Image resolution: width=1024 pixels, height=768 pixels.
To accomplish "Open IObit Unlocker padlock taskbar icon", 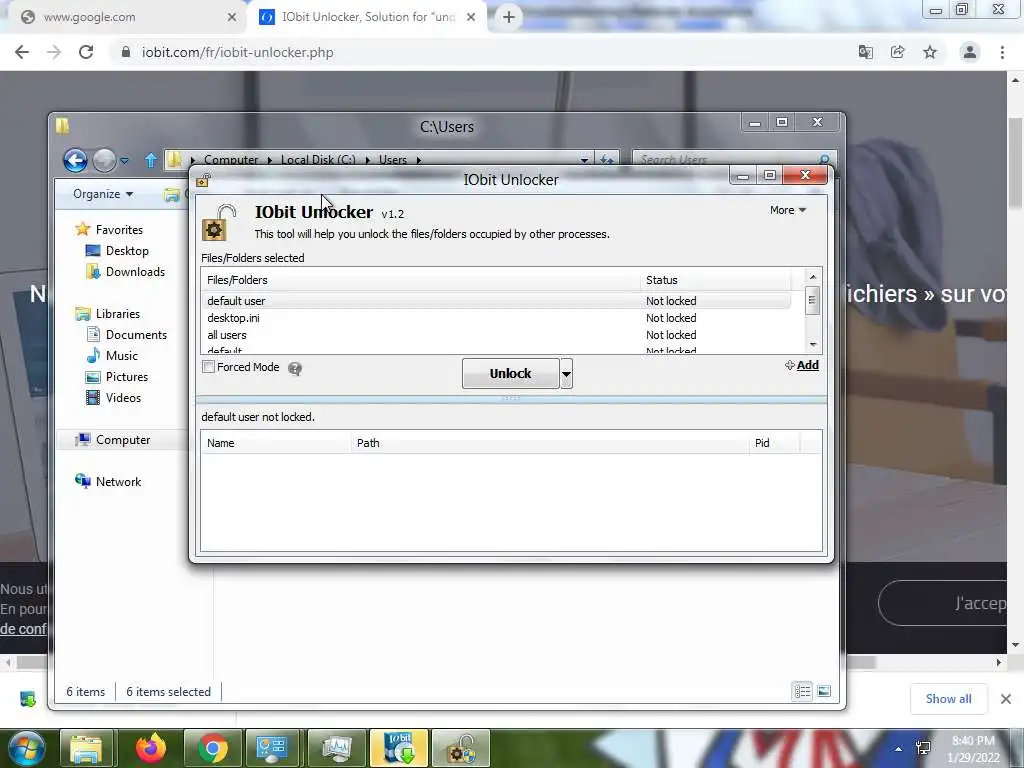I will [x=461, y=748].
